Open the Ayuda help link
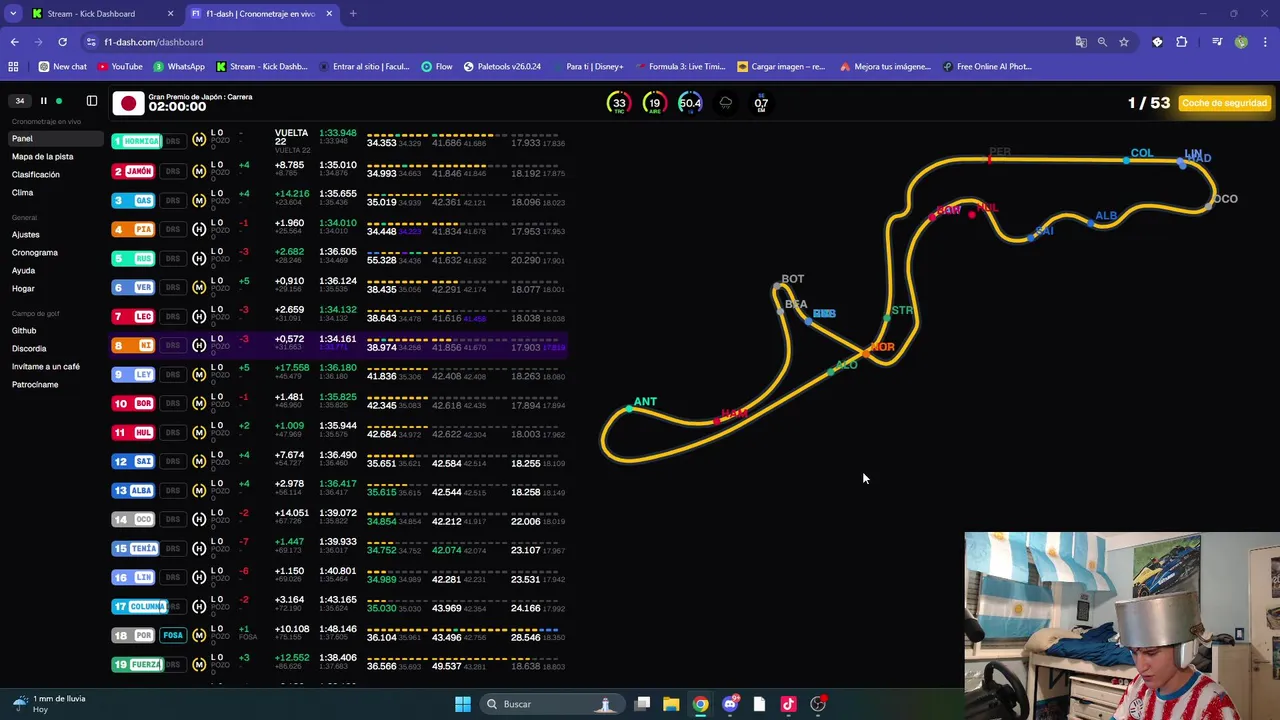The width and height of the screenshot is (1280, 720). pyautogui.click(x=24, y=271)
